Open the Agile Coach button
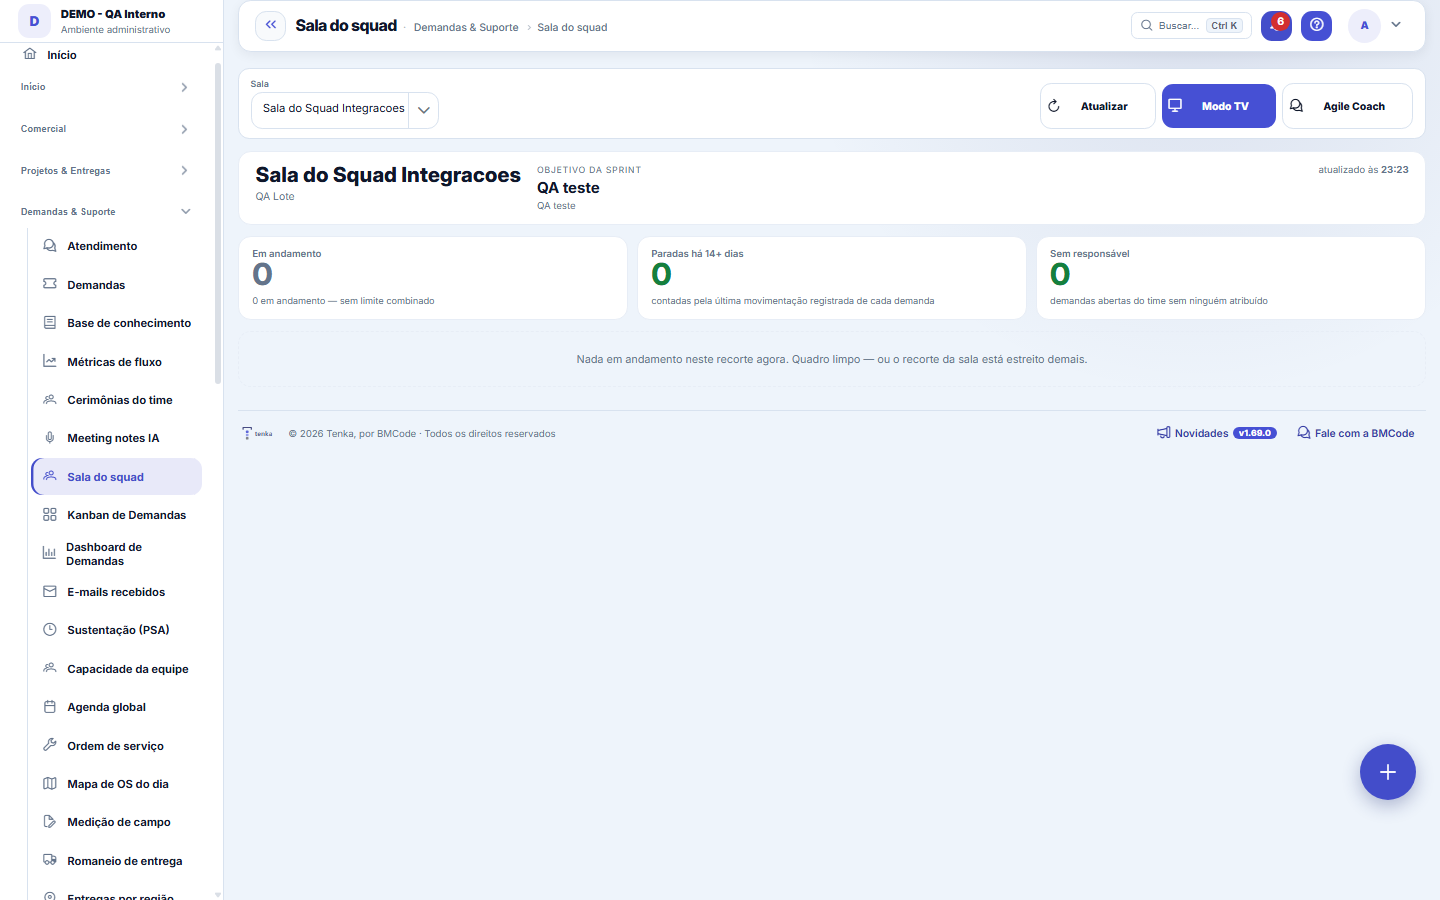The height and width of the screenshot is (900, 1440). [1347, 106]
